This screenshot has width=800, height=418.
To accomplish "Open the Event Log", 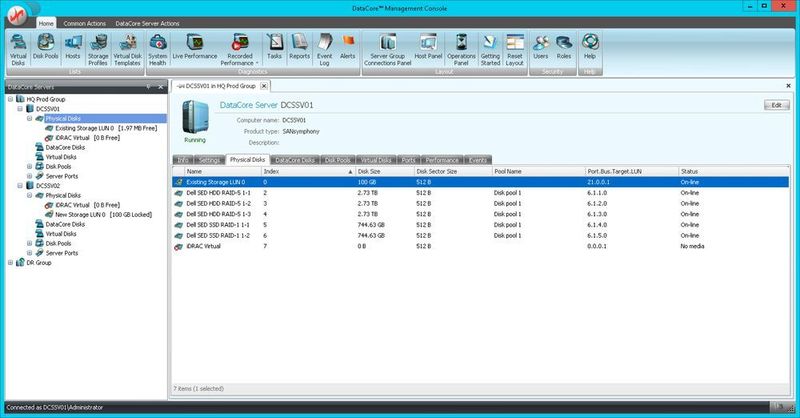I will coord(324,50).
